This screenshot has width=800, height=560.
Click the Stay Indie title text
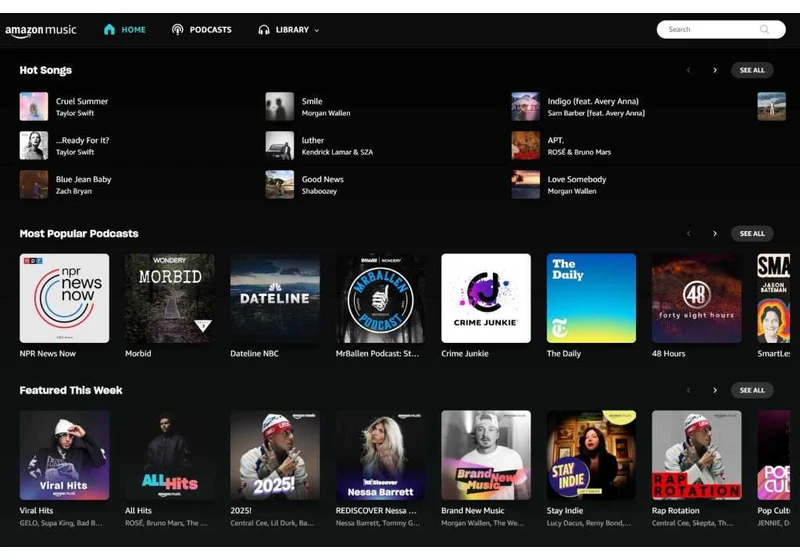[x=565, y=511]
